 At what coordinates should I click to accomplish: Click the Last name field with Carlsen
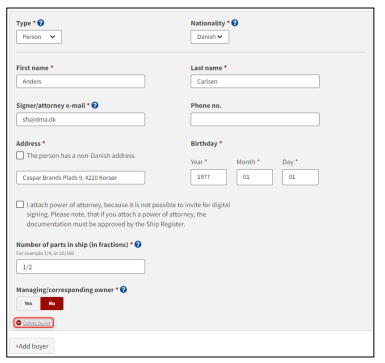coord(255,81)
